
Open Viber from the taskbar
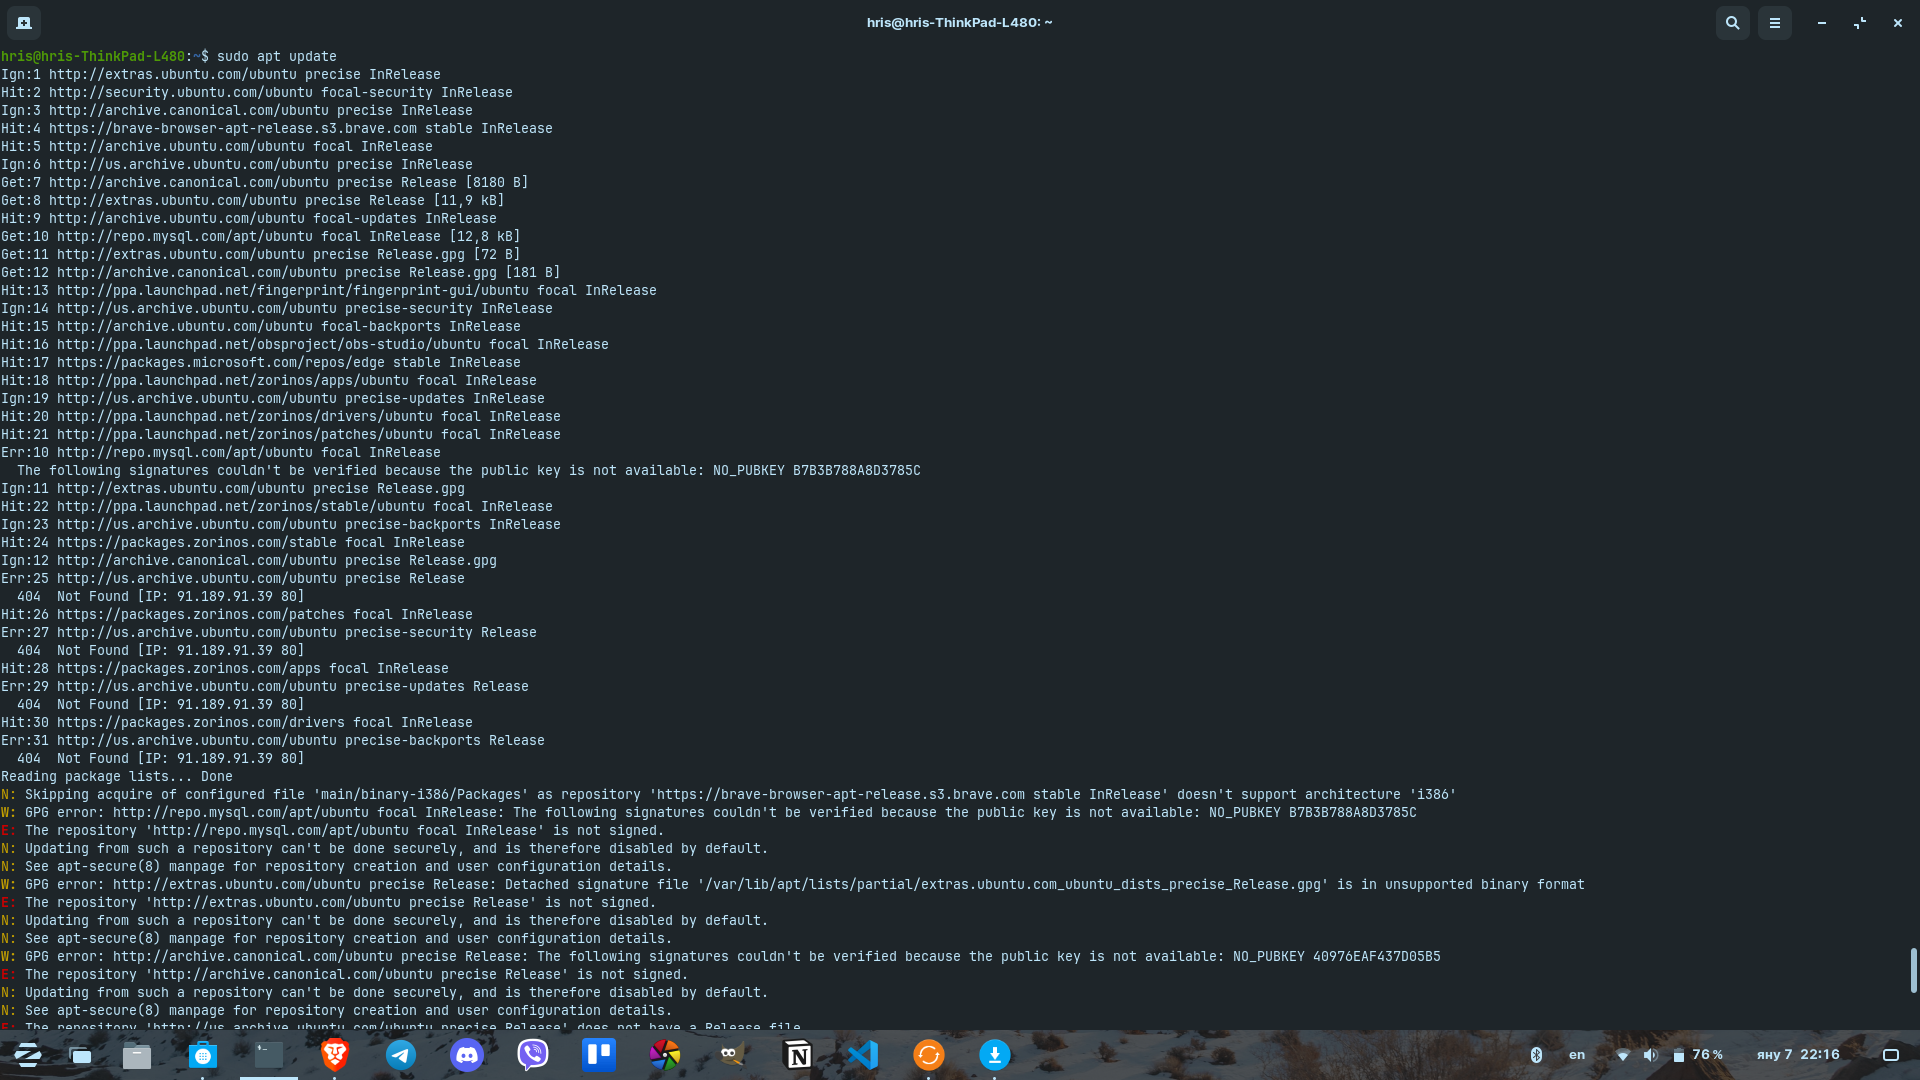point(533,1055)
